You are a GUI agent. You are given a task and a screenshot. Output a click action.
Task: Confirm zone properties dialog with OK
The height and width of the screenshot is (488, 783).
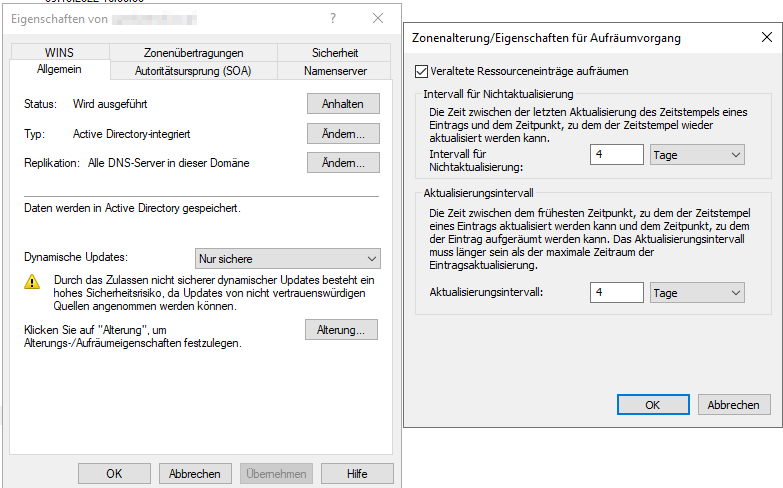(114, 474)
